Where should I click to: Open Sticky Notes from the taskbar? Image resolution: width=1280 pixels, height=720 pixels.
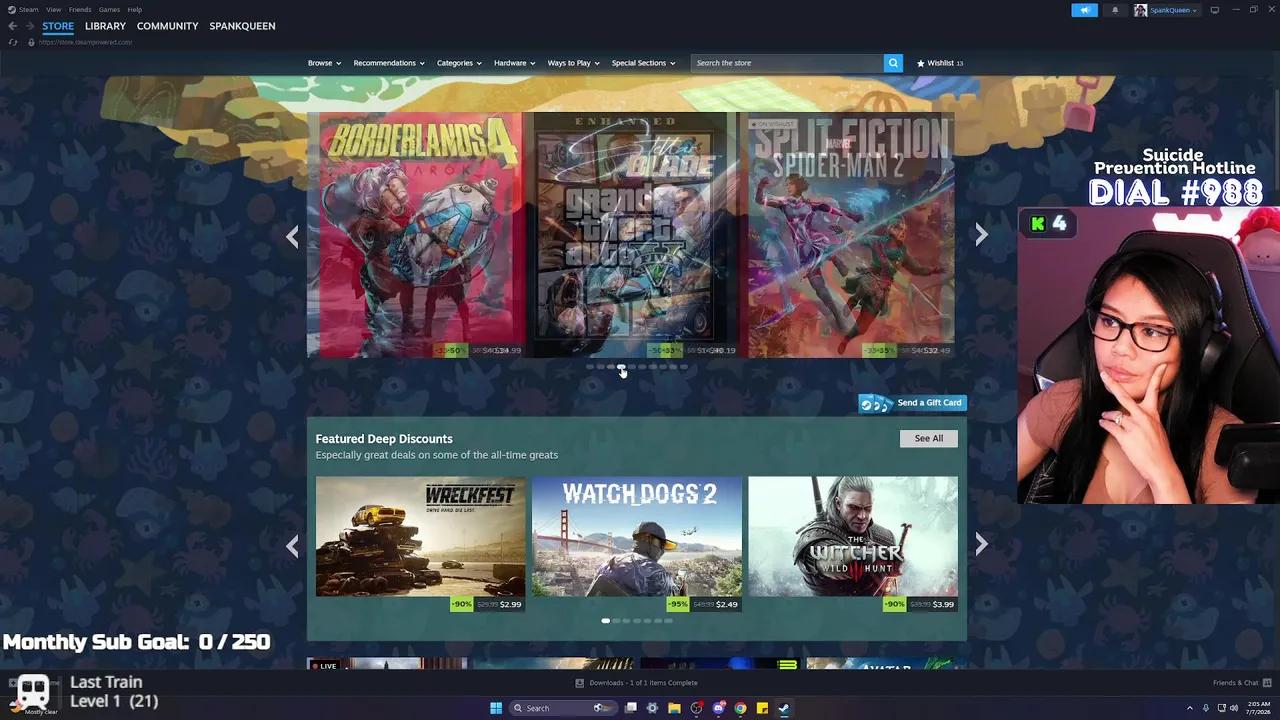click(762, 708)
